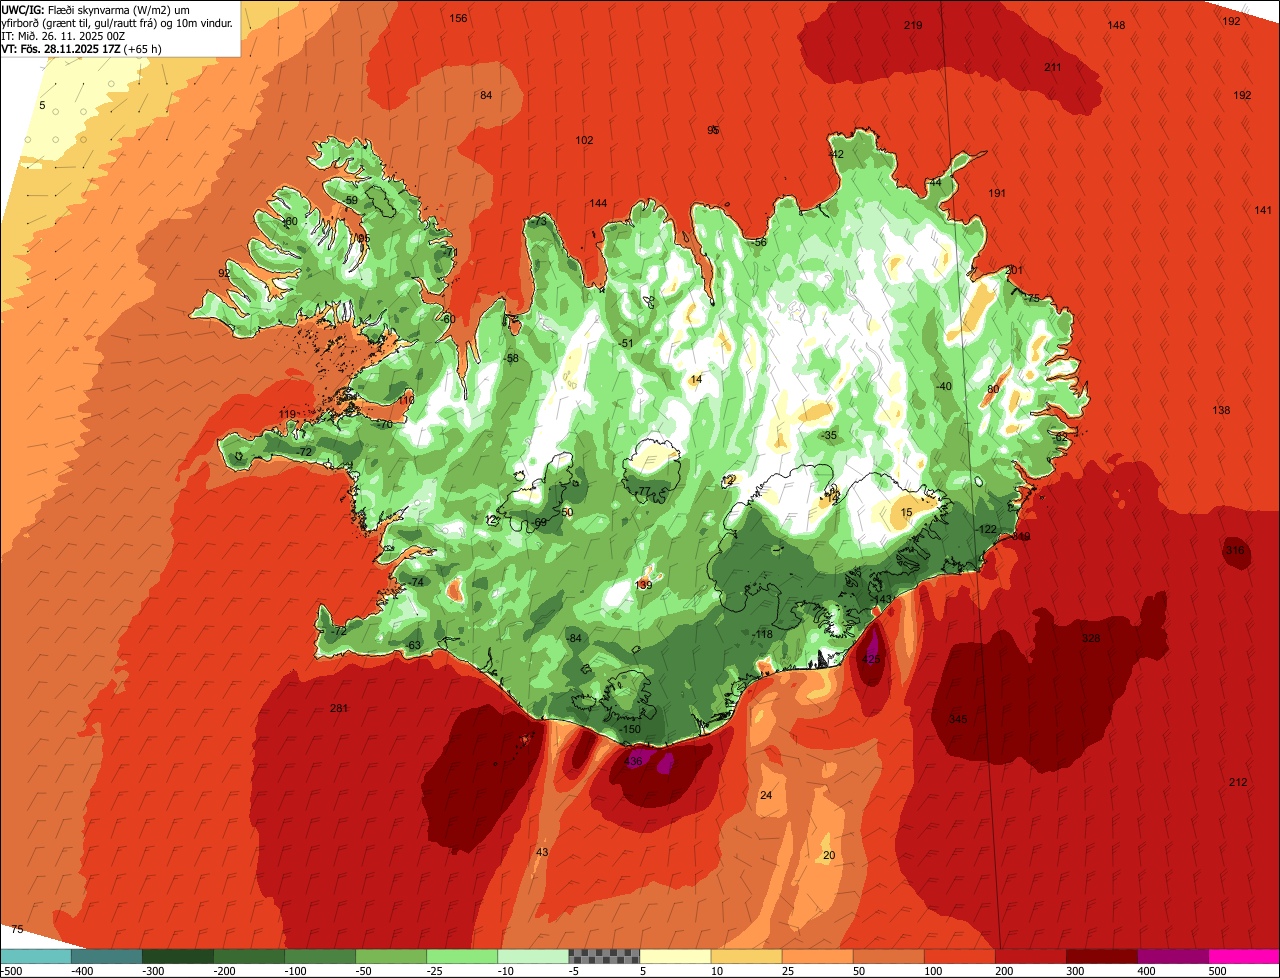This screenshot has height=978, width=1280.
Task: Click the map value 281 southwest of Iceland
Action: (339, 709)
